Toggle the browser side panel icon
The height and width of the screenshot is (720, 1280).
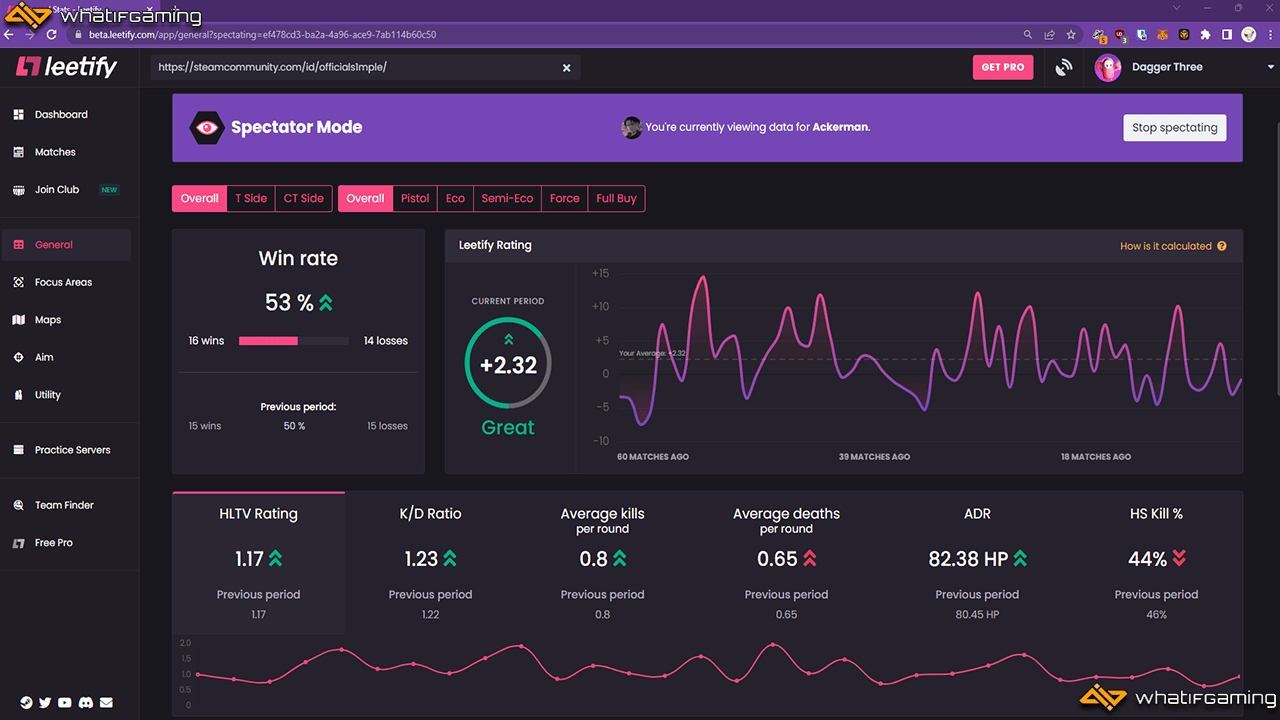pyautogui.click(x=1227, y=34)
